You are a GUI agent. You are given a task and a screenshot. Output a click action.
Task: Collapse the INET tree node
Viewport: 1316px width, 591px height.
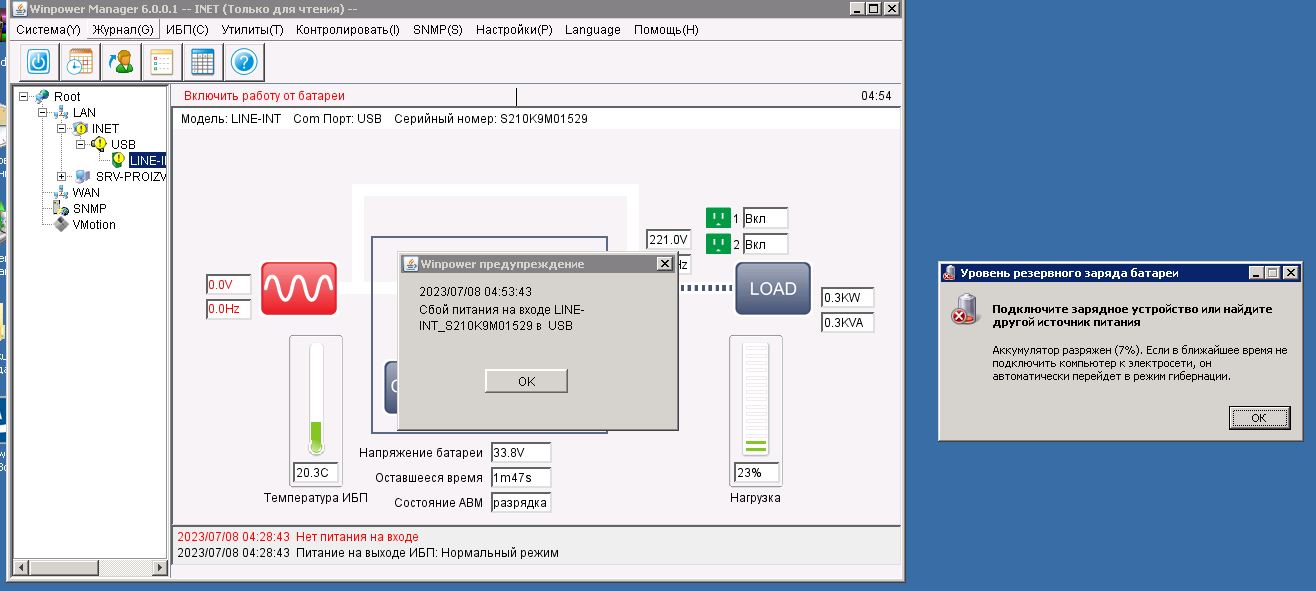pyautogui.click(x=62, y=129)
